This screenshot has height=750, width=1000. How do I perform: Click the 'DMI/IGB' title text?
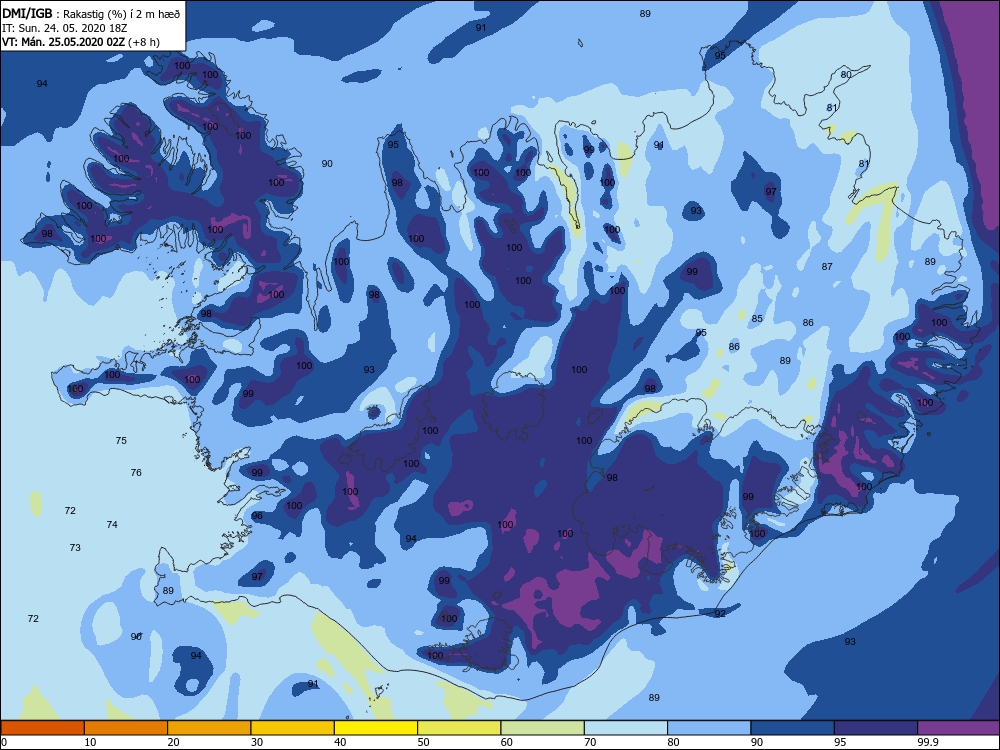pyautogui.click(x=27, y=13)
